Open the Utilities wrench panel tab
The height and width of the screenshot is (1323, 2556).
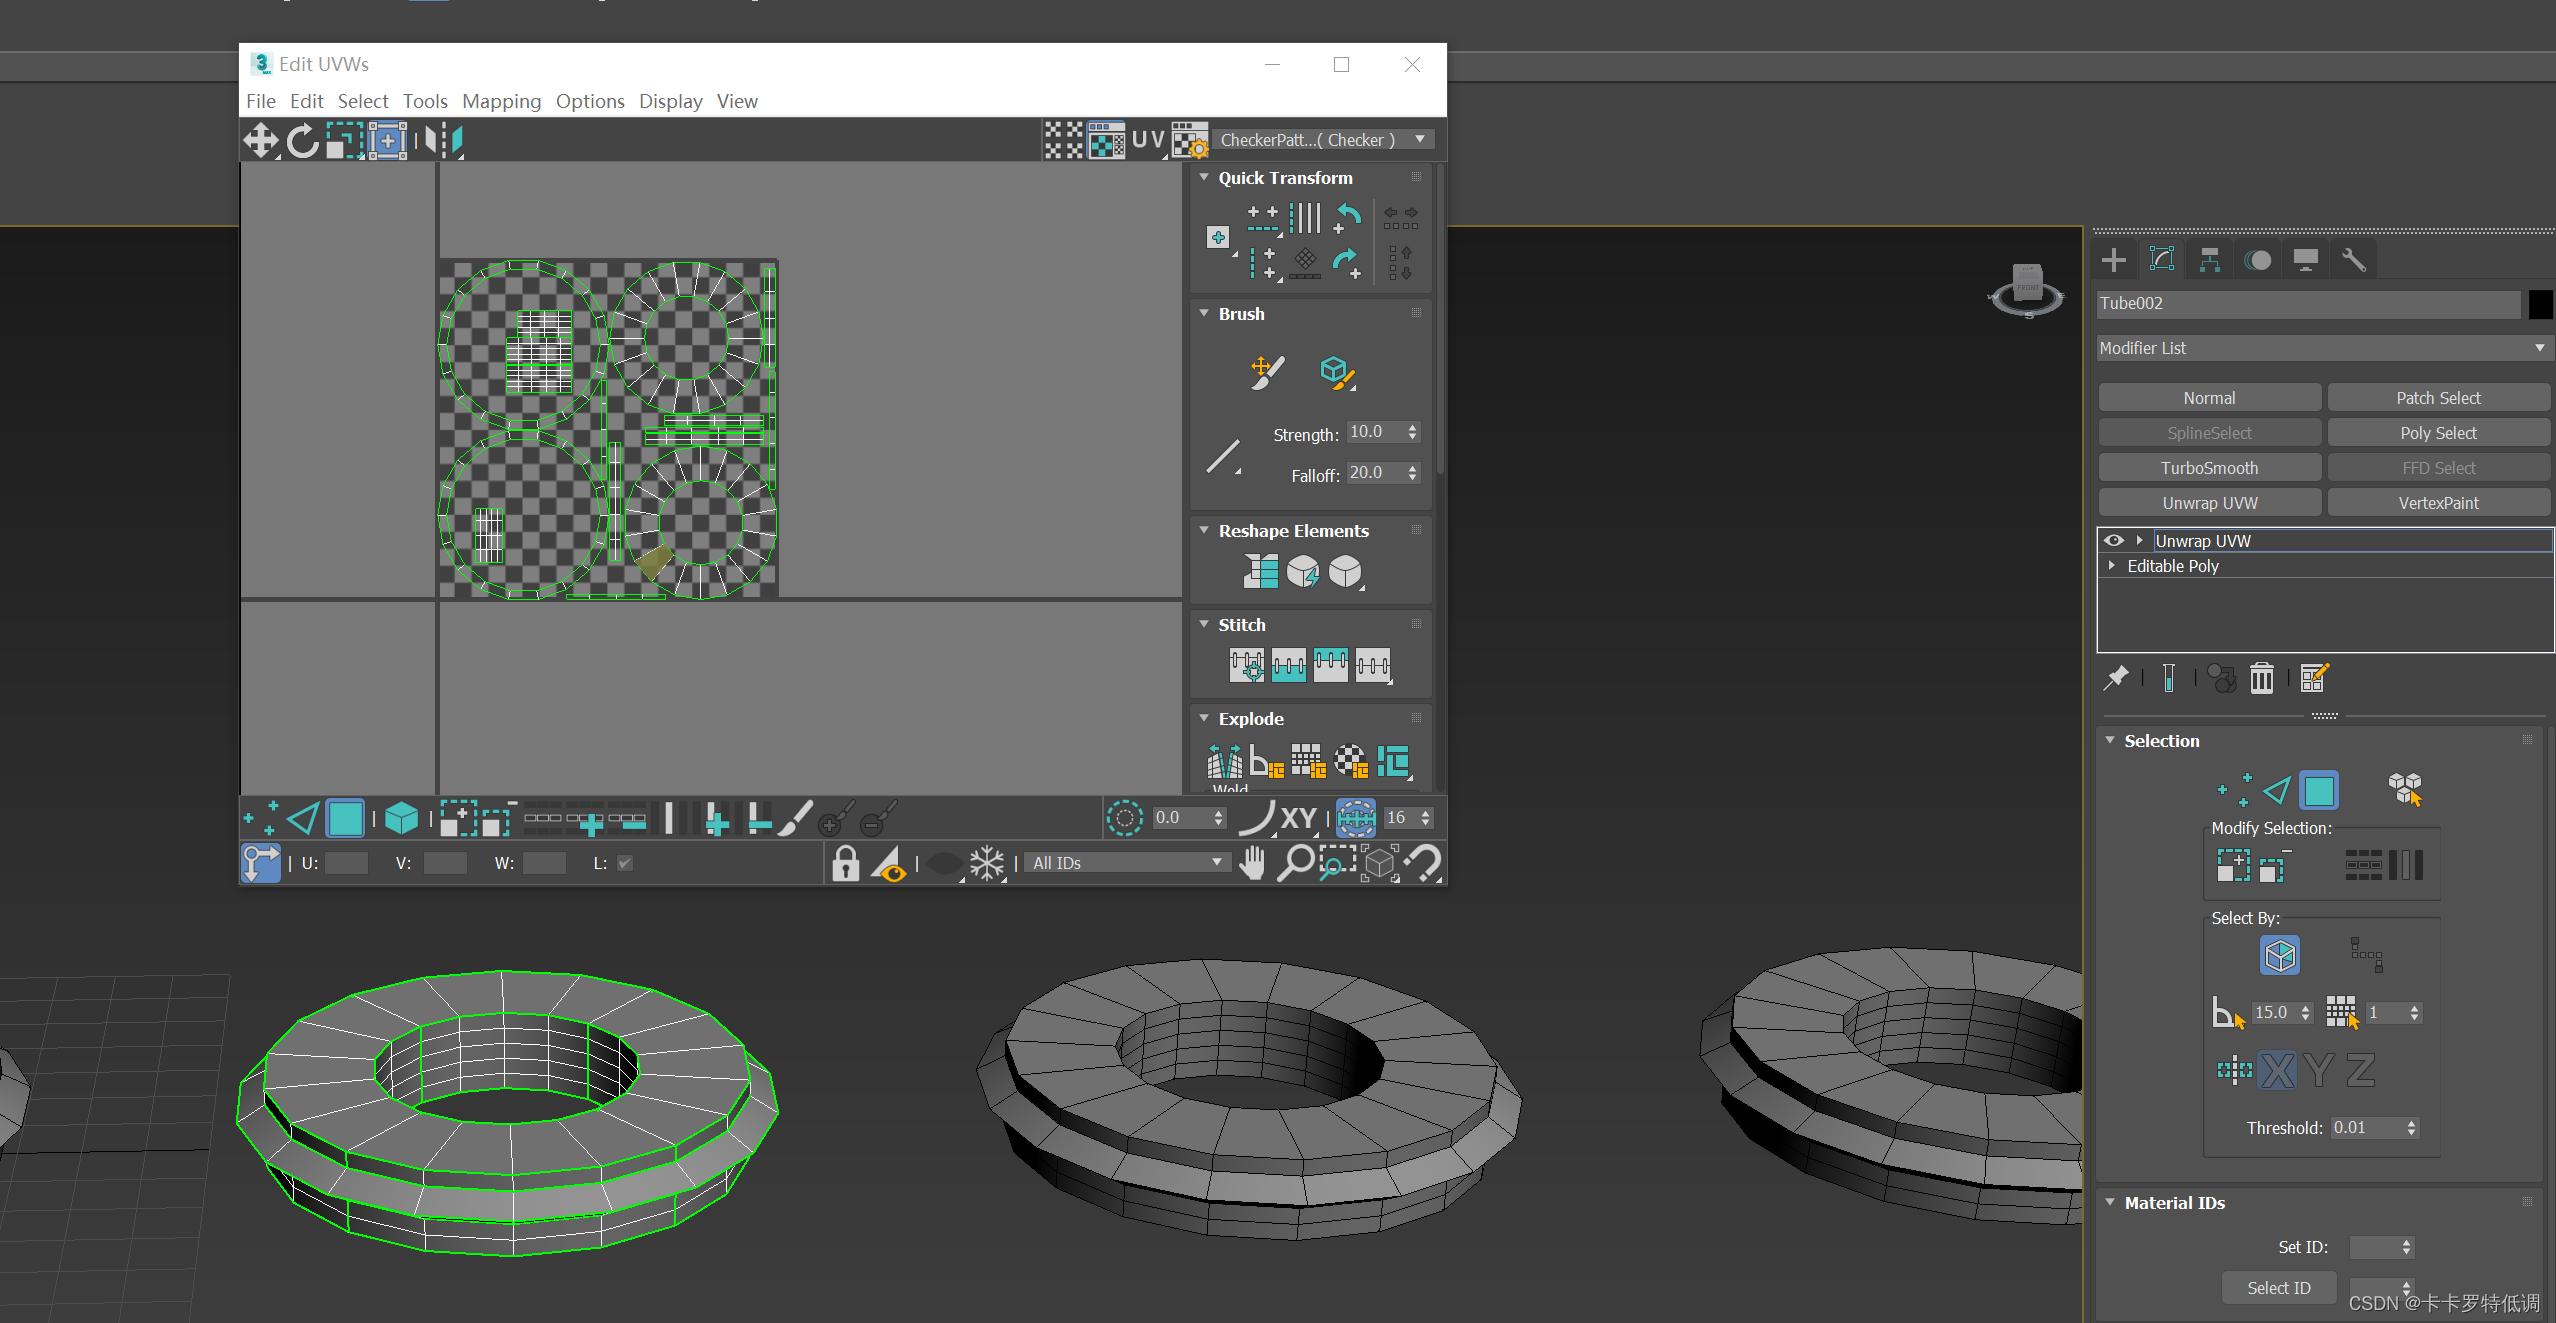[2353, 260]
